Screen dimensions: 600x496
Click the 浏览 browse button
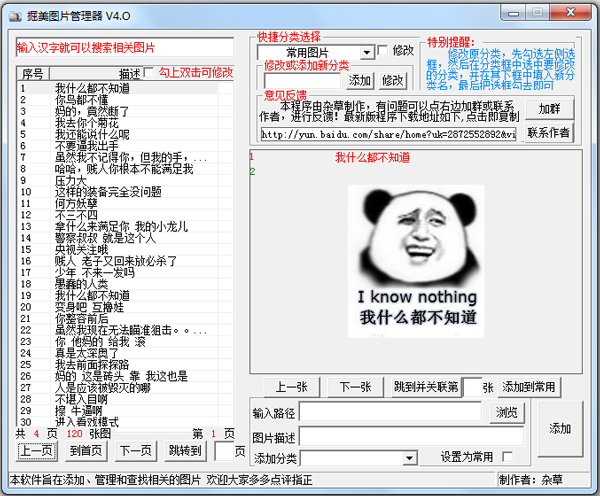[x=507, y=412]
